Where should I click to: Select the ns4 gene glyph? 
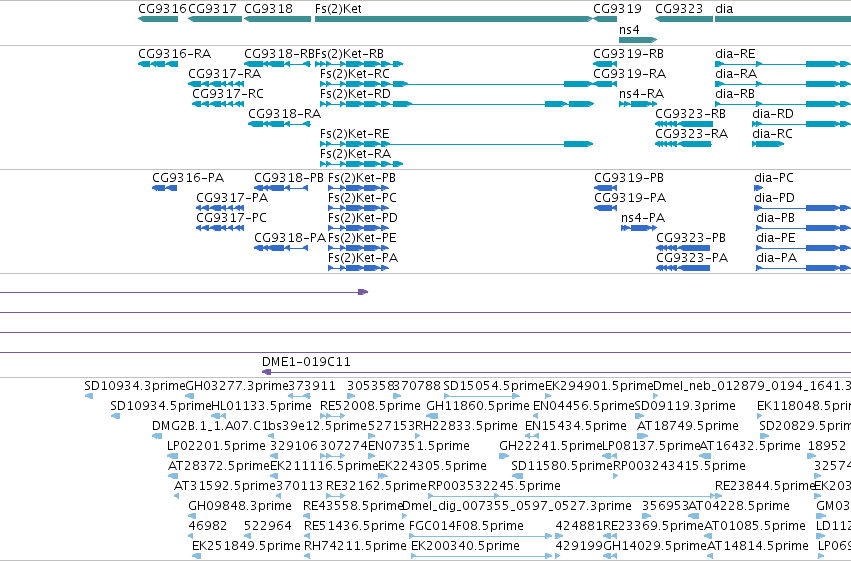(x=638, y=40)
